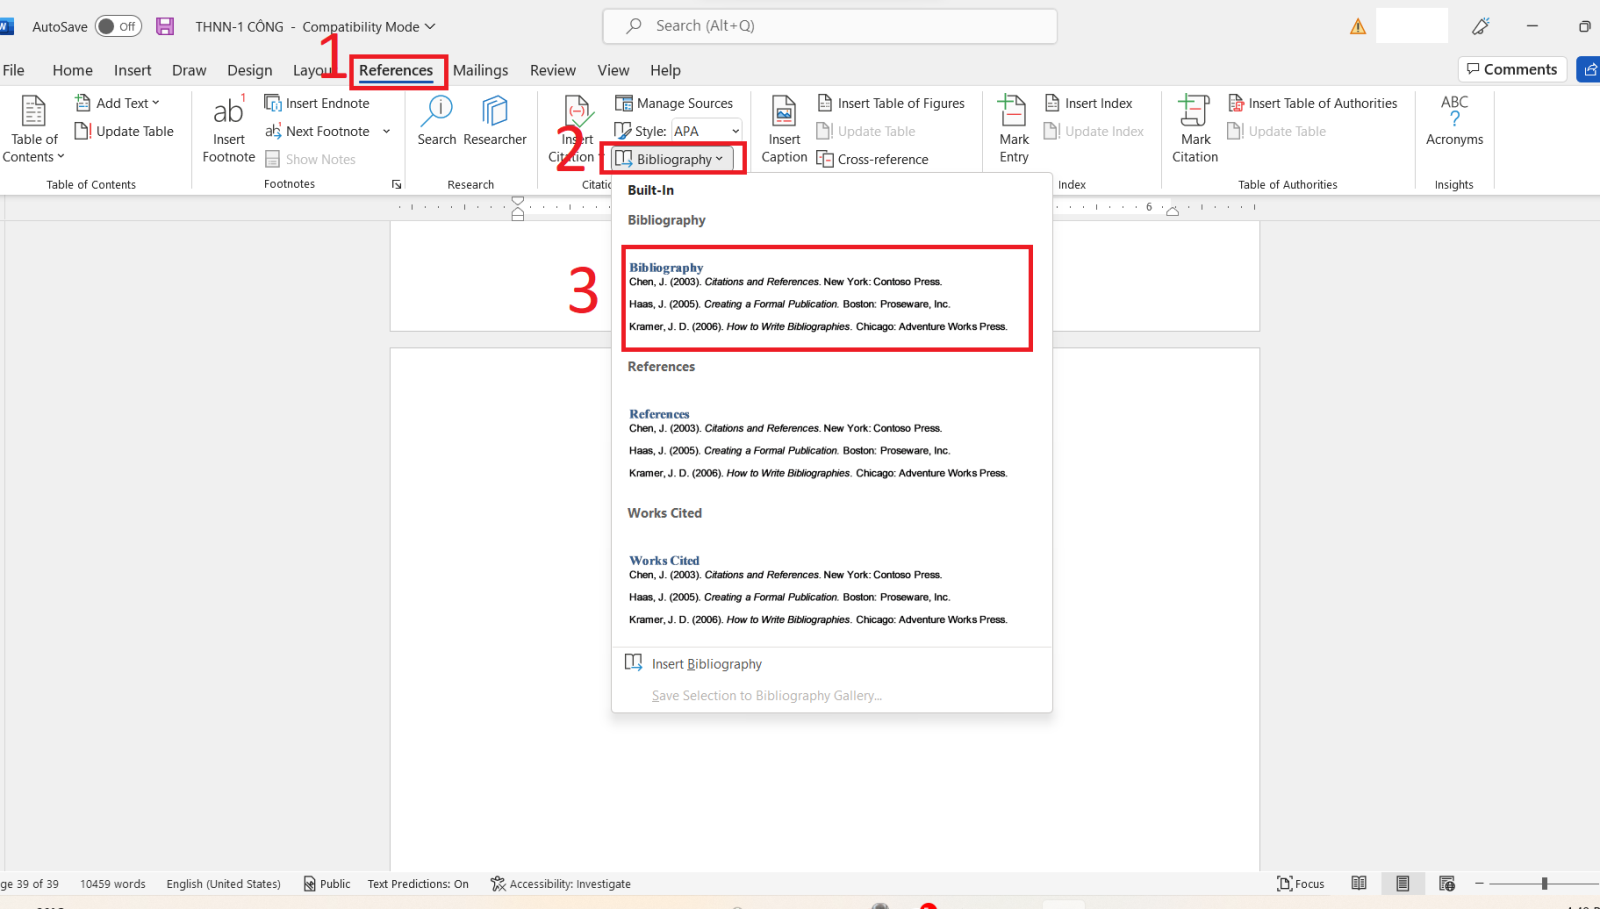Switch to Print Layout view
The width and height of the screenshot is (1600, 909).
(1402, 883)
